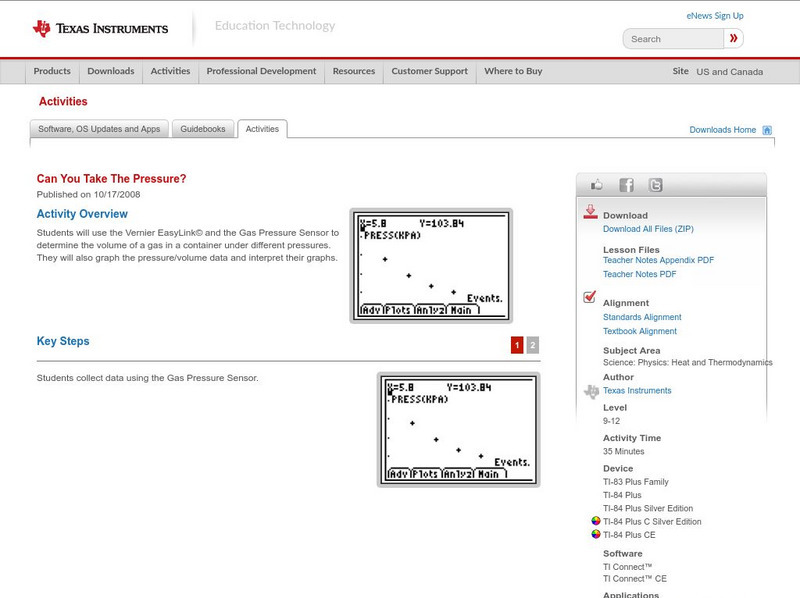This screenshot has width=800, height=598.
Task: Open the Professional Development menu
Action: [x=261, y=72]
